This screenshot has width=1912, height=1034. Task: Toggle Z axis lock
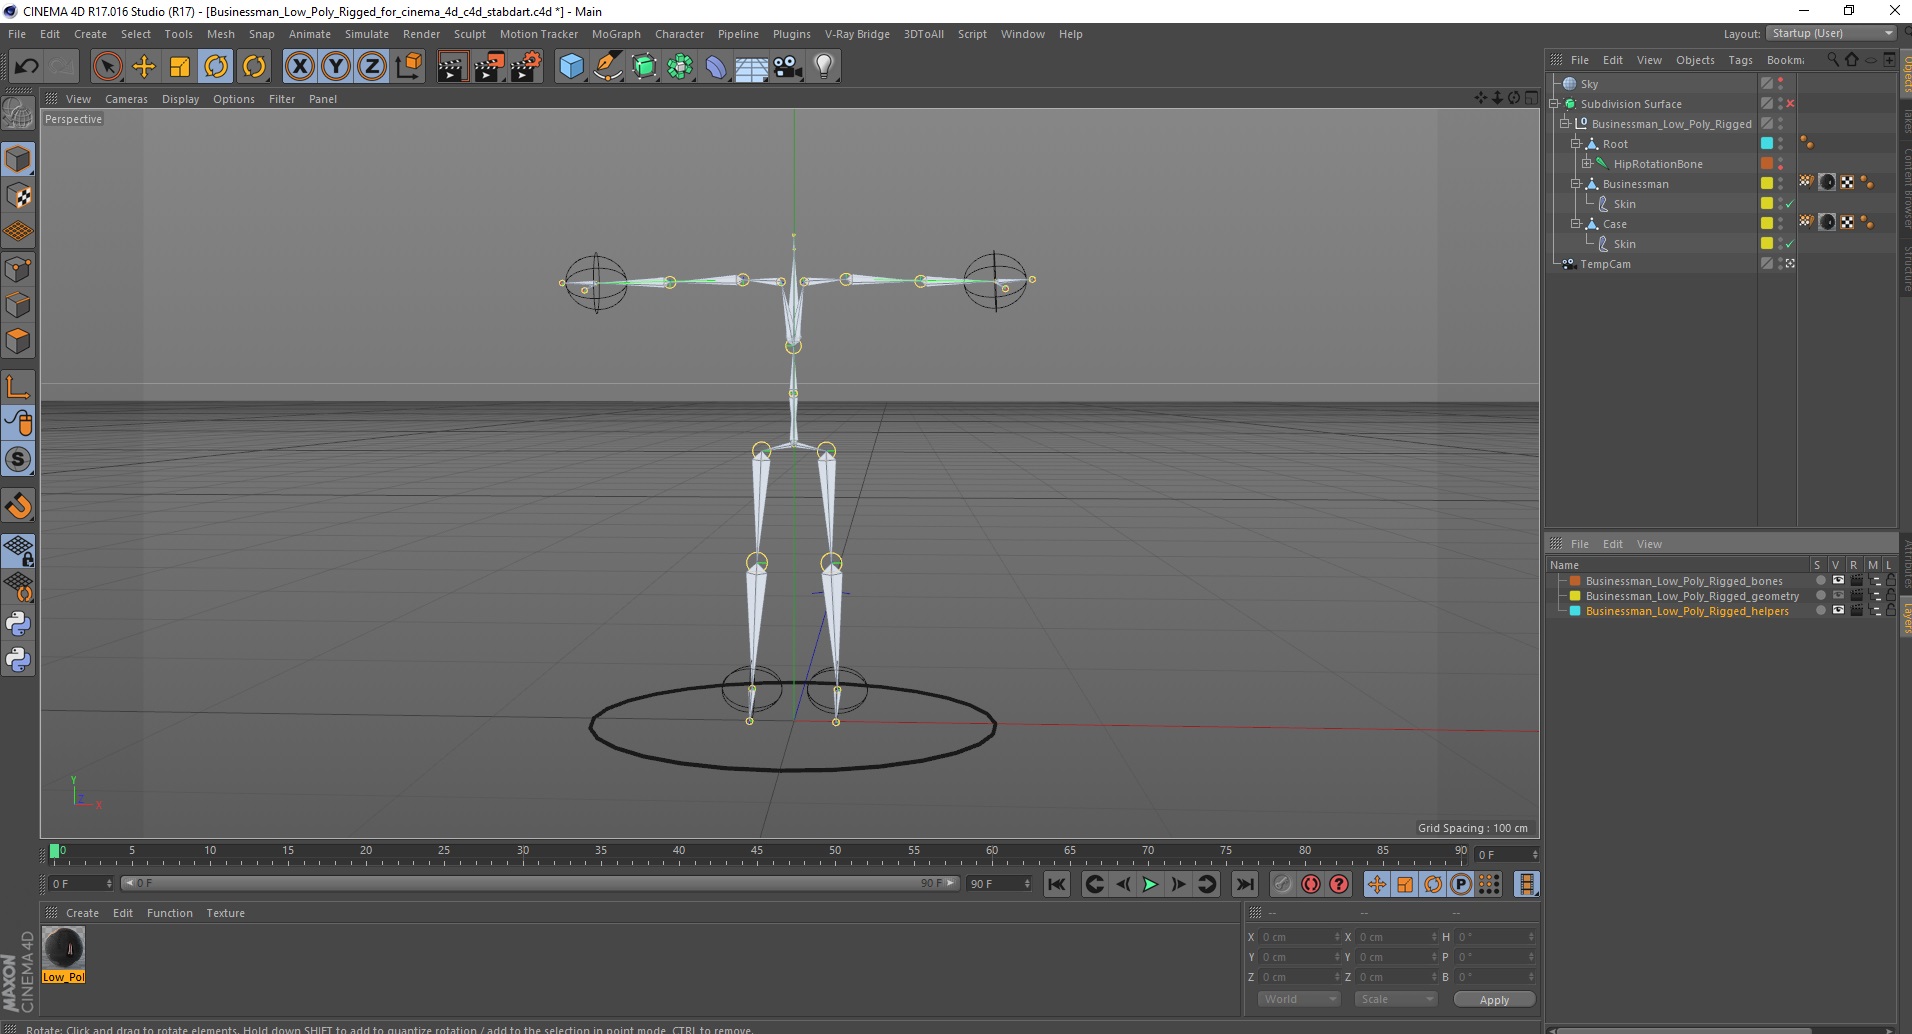click(372, 67)
